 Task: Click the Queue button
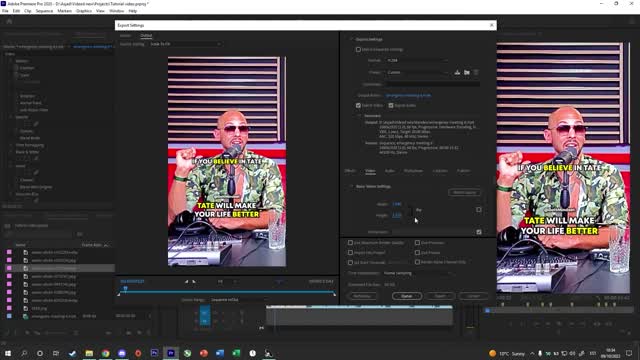[x=407, y=296]
